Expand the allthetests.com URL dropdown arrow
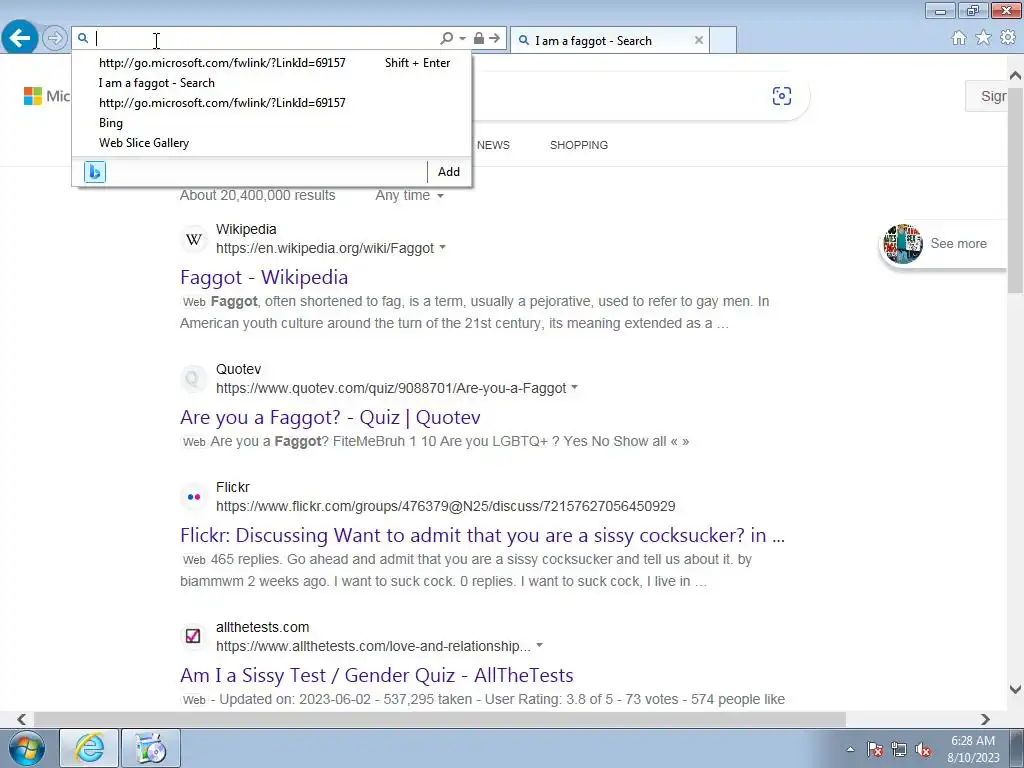Viewport: 1024px width, 768px height. pos(539,645)
